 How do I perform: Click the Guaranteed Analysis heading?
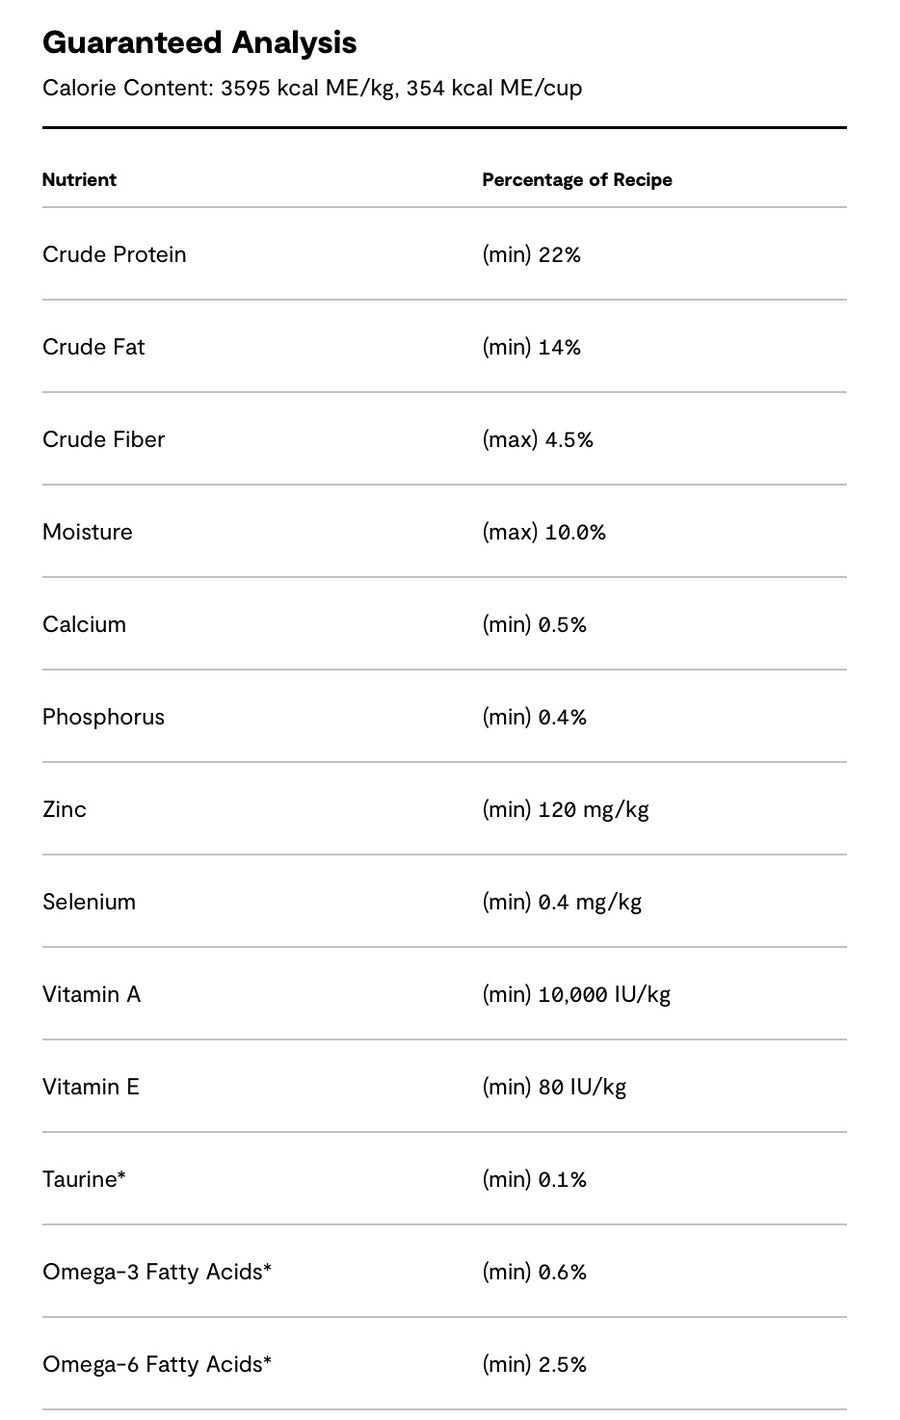(199, 43)
